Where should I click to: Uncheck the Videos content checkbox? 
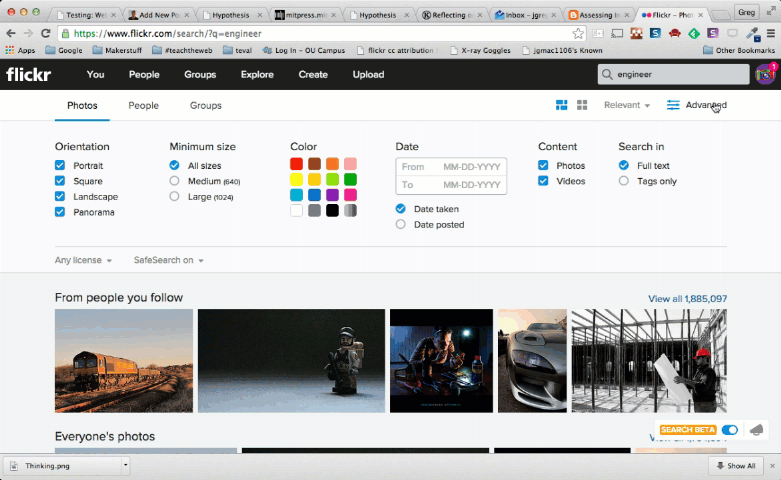(543, 181)
